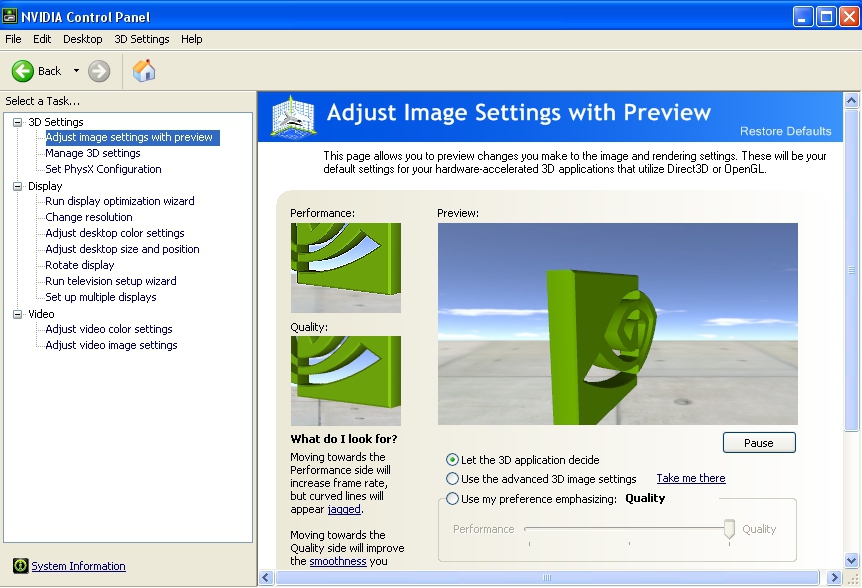Viewport: 862px width, 588px height.
Task: Click the Pause button
Action: point(759,442)
